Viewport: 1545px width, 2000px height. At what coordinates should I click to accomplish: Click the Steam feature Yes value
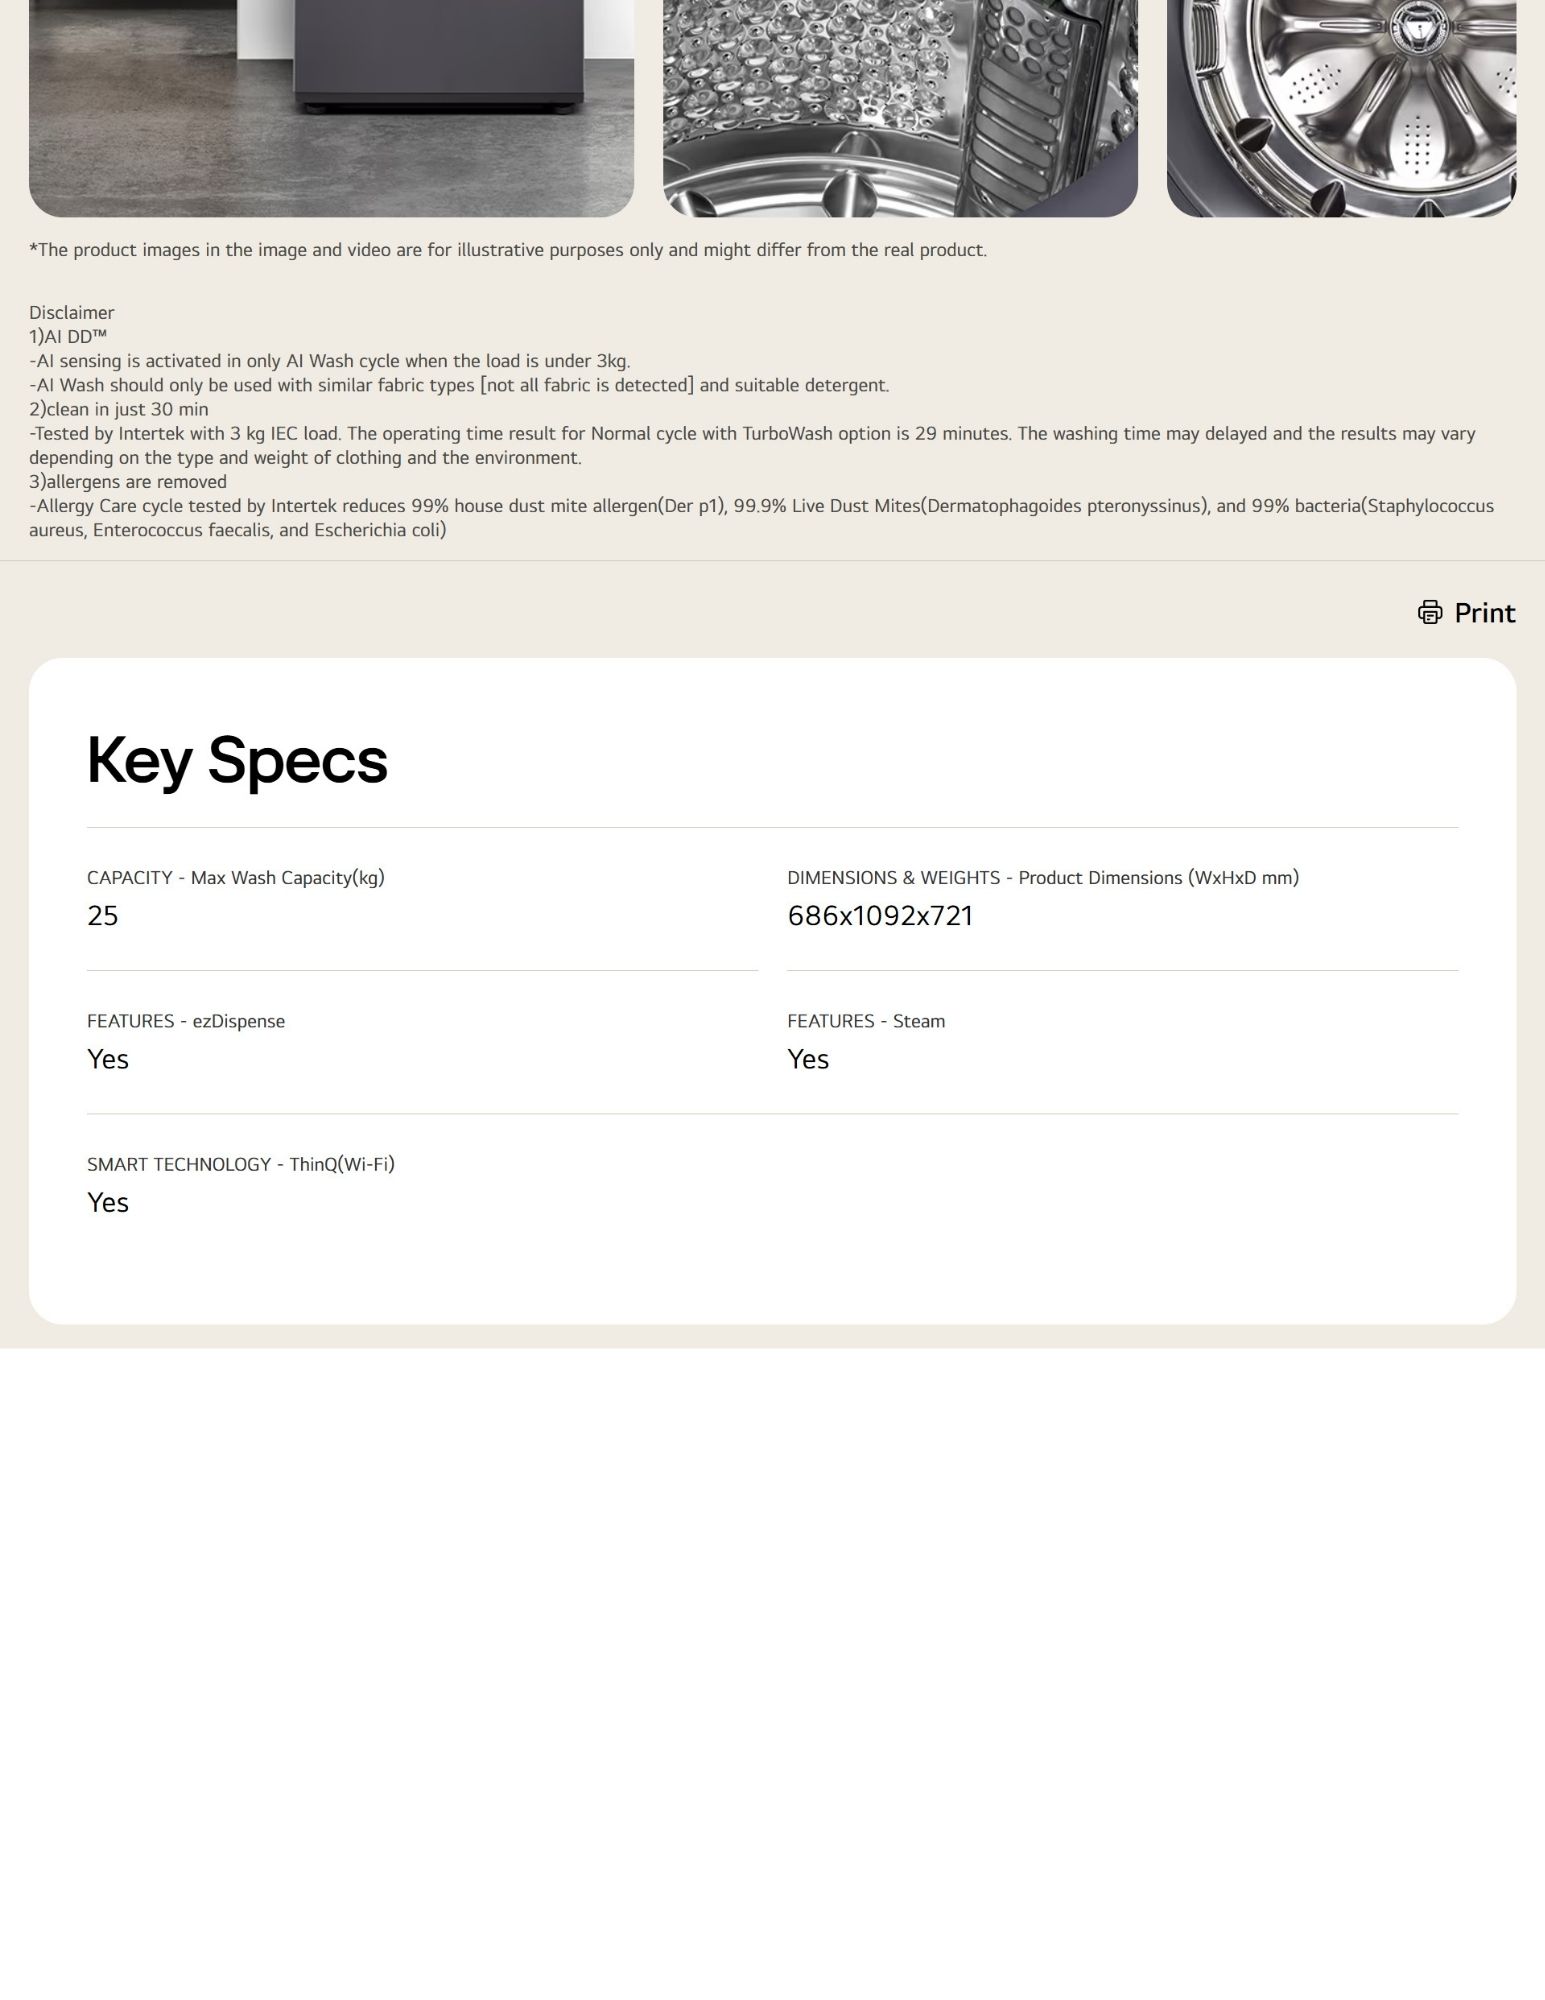807,1058
